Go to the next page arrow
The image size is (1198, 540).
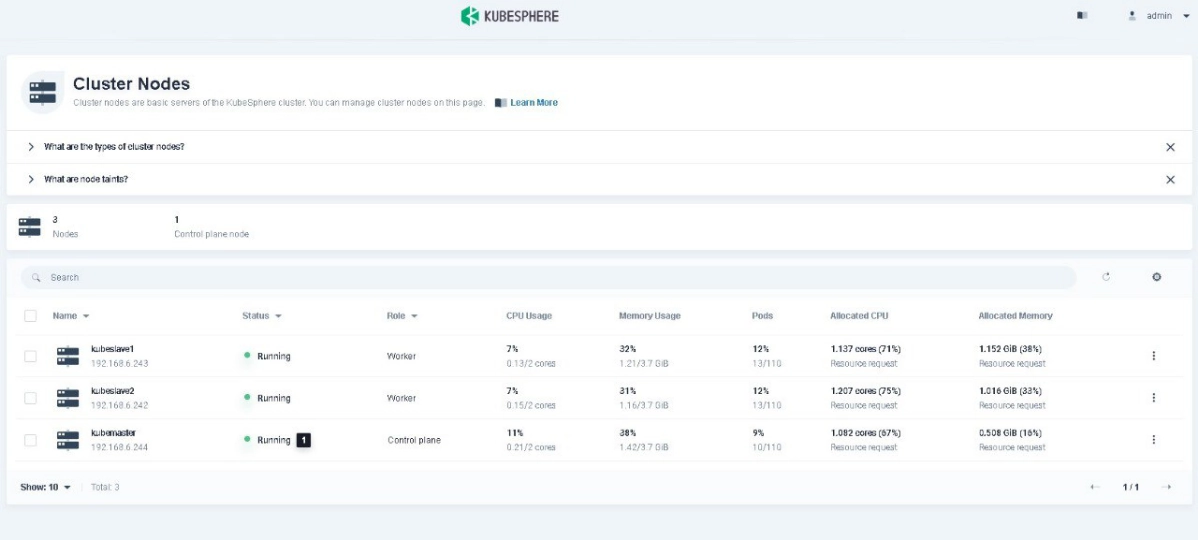click(1166, 487)
